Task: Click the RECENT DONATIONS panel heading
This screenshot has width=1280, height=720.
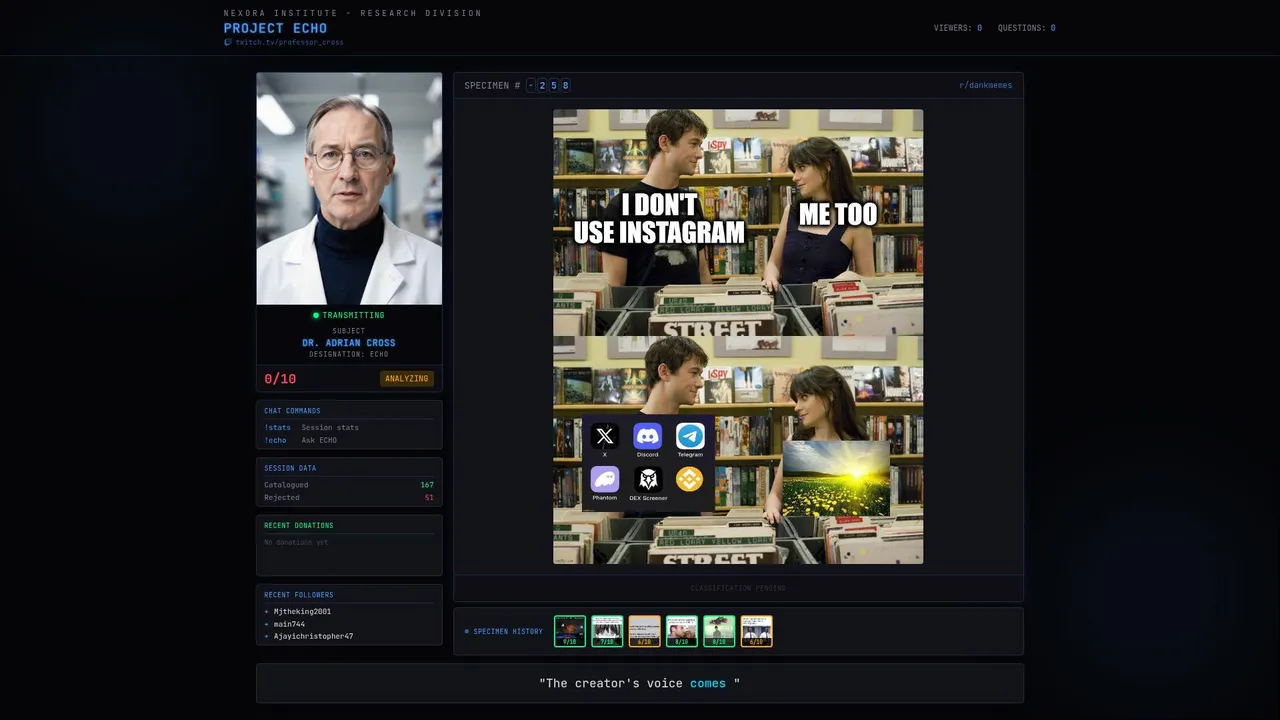Action: tap(299, 525)
